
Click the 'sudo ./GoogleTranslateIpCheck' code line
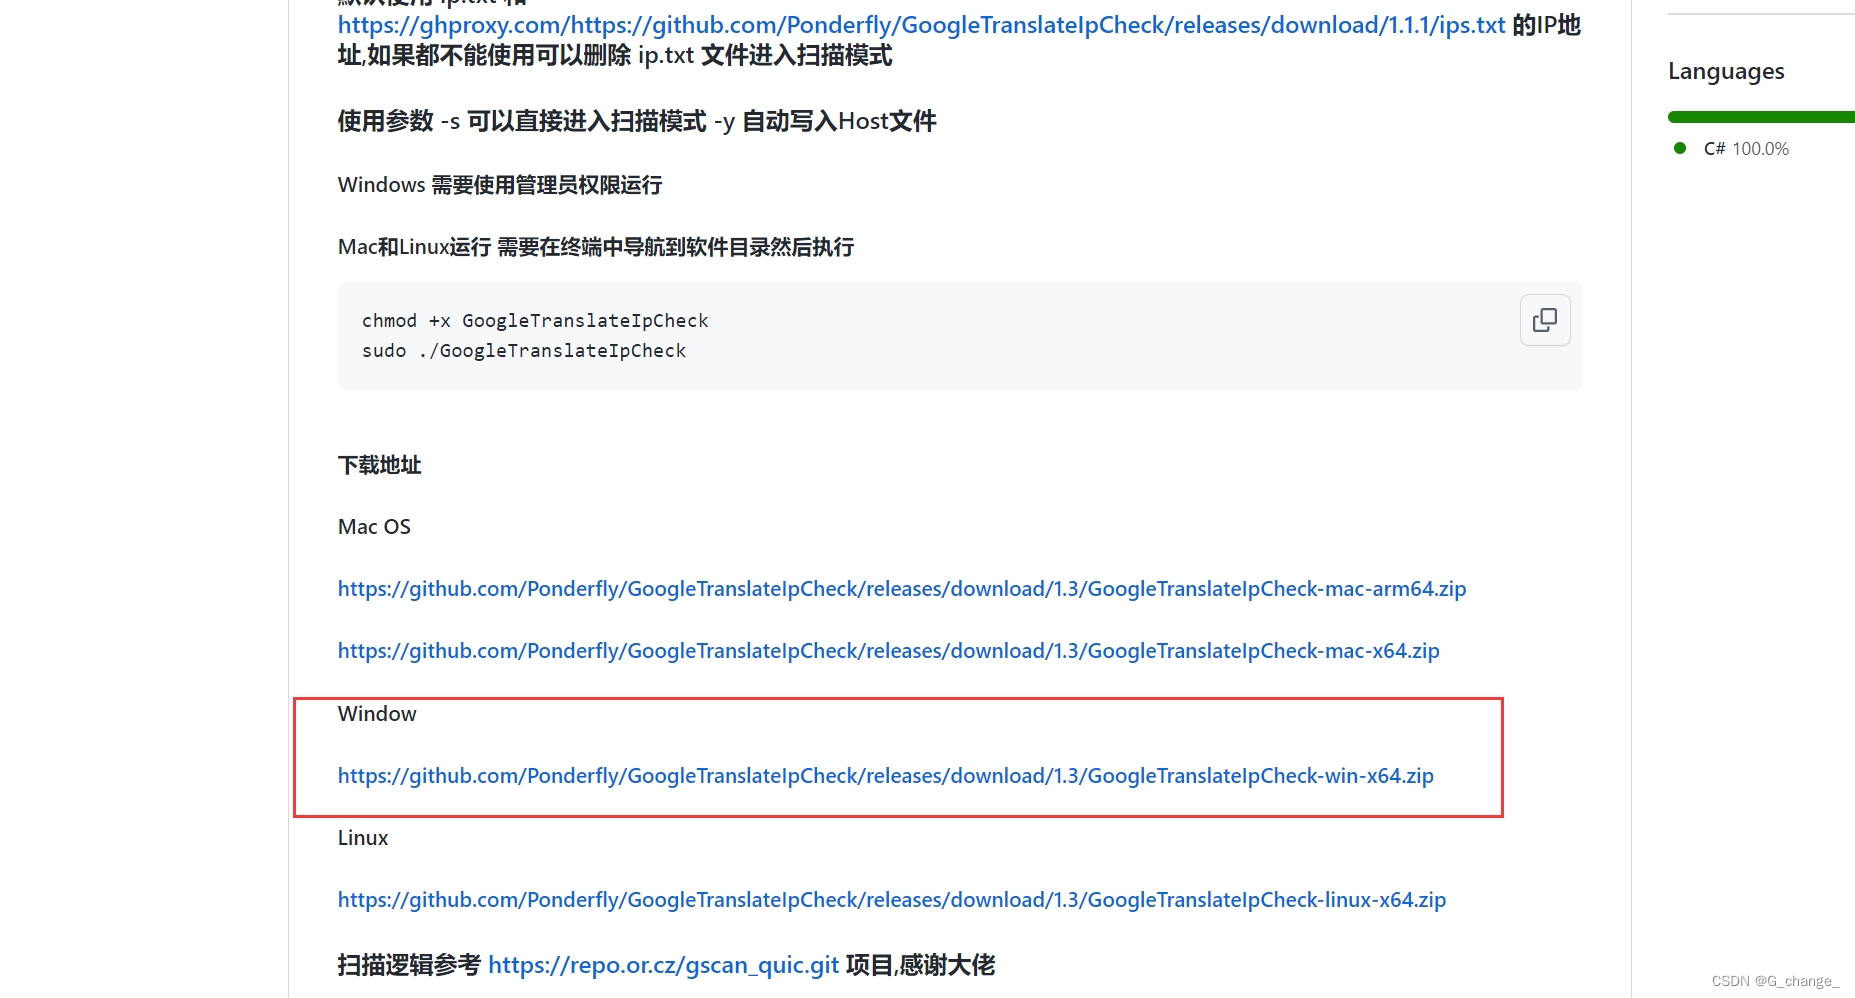524,351
